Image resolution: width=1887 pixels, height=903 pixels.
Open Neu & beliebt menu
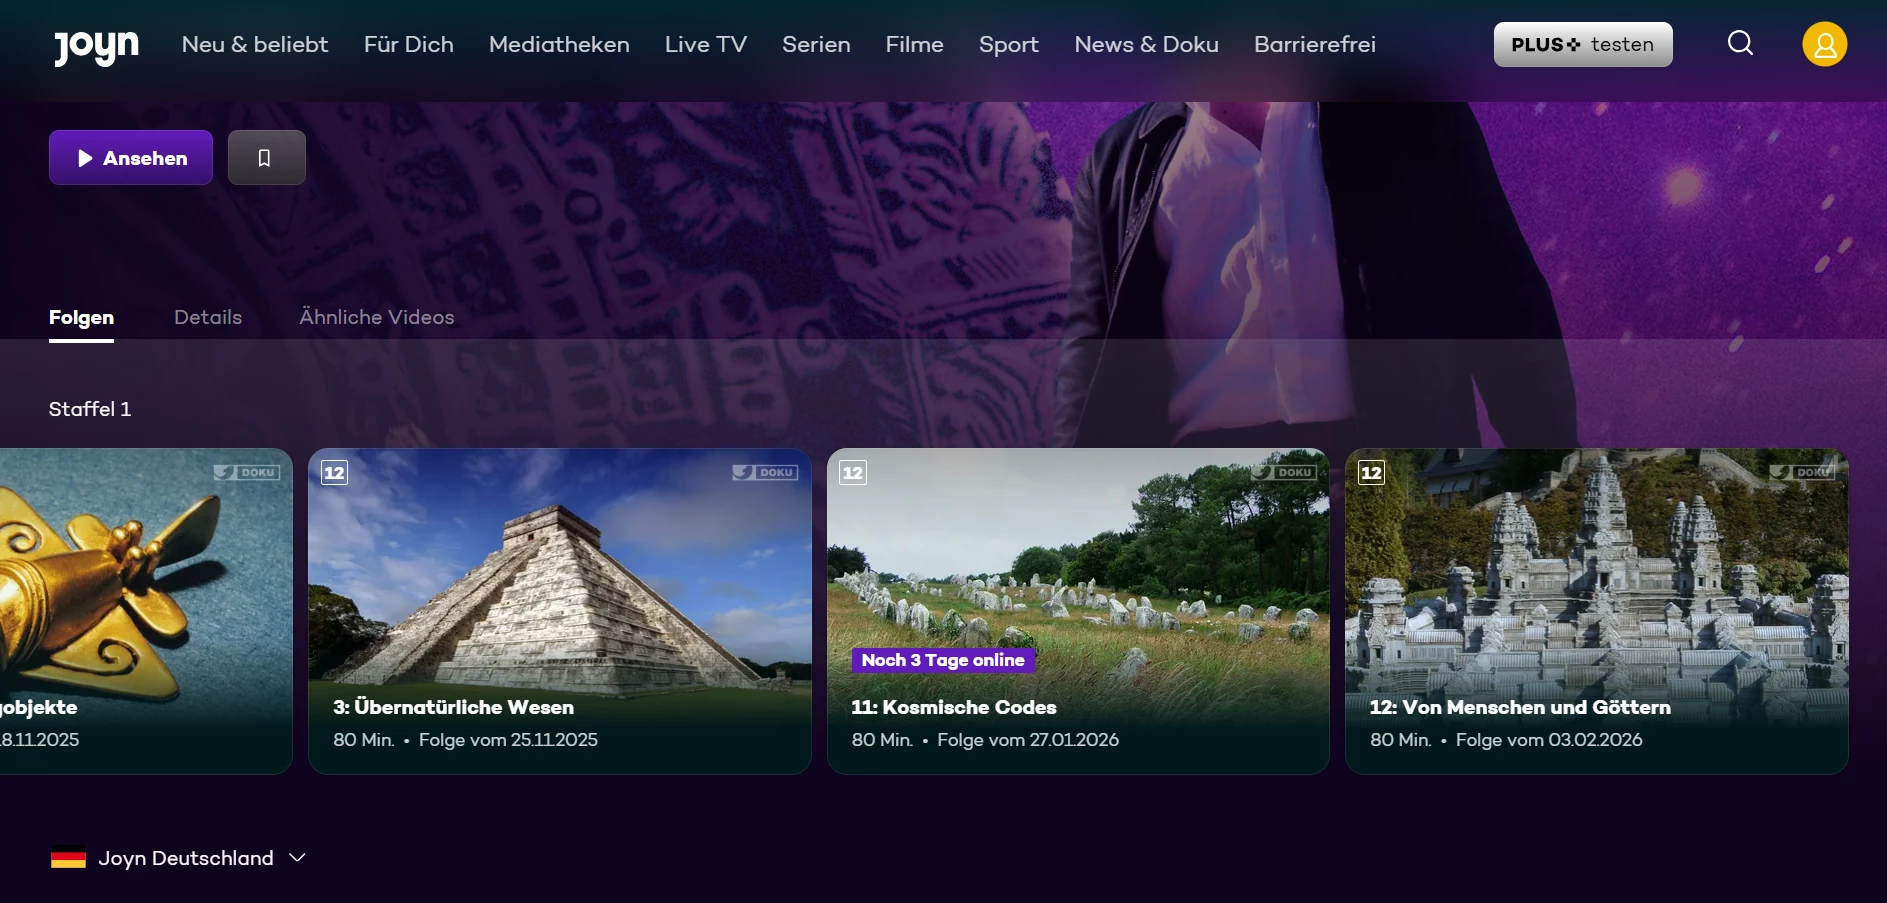(x=255, y=44)
